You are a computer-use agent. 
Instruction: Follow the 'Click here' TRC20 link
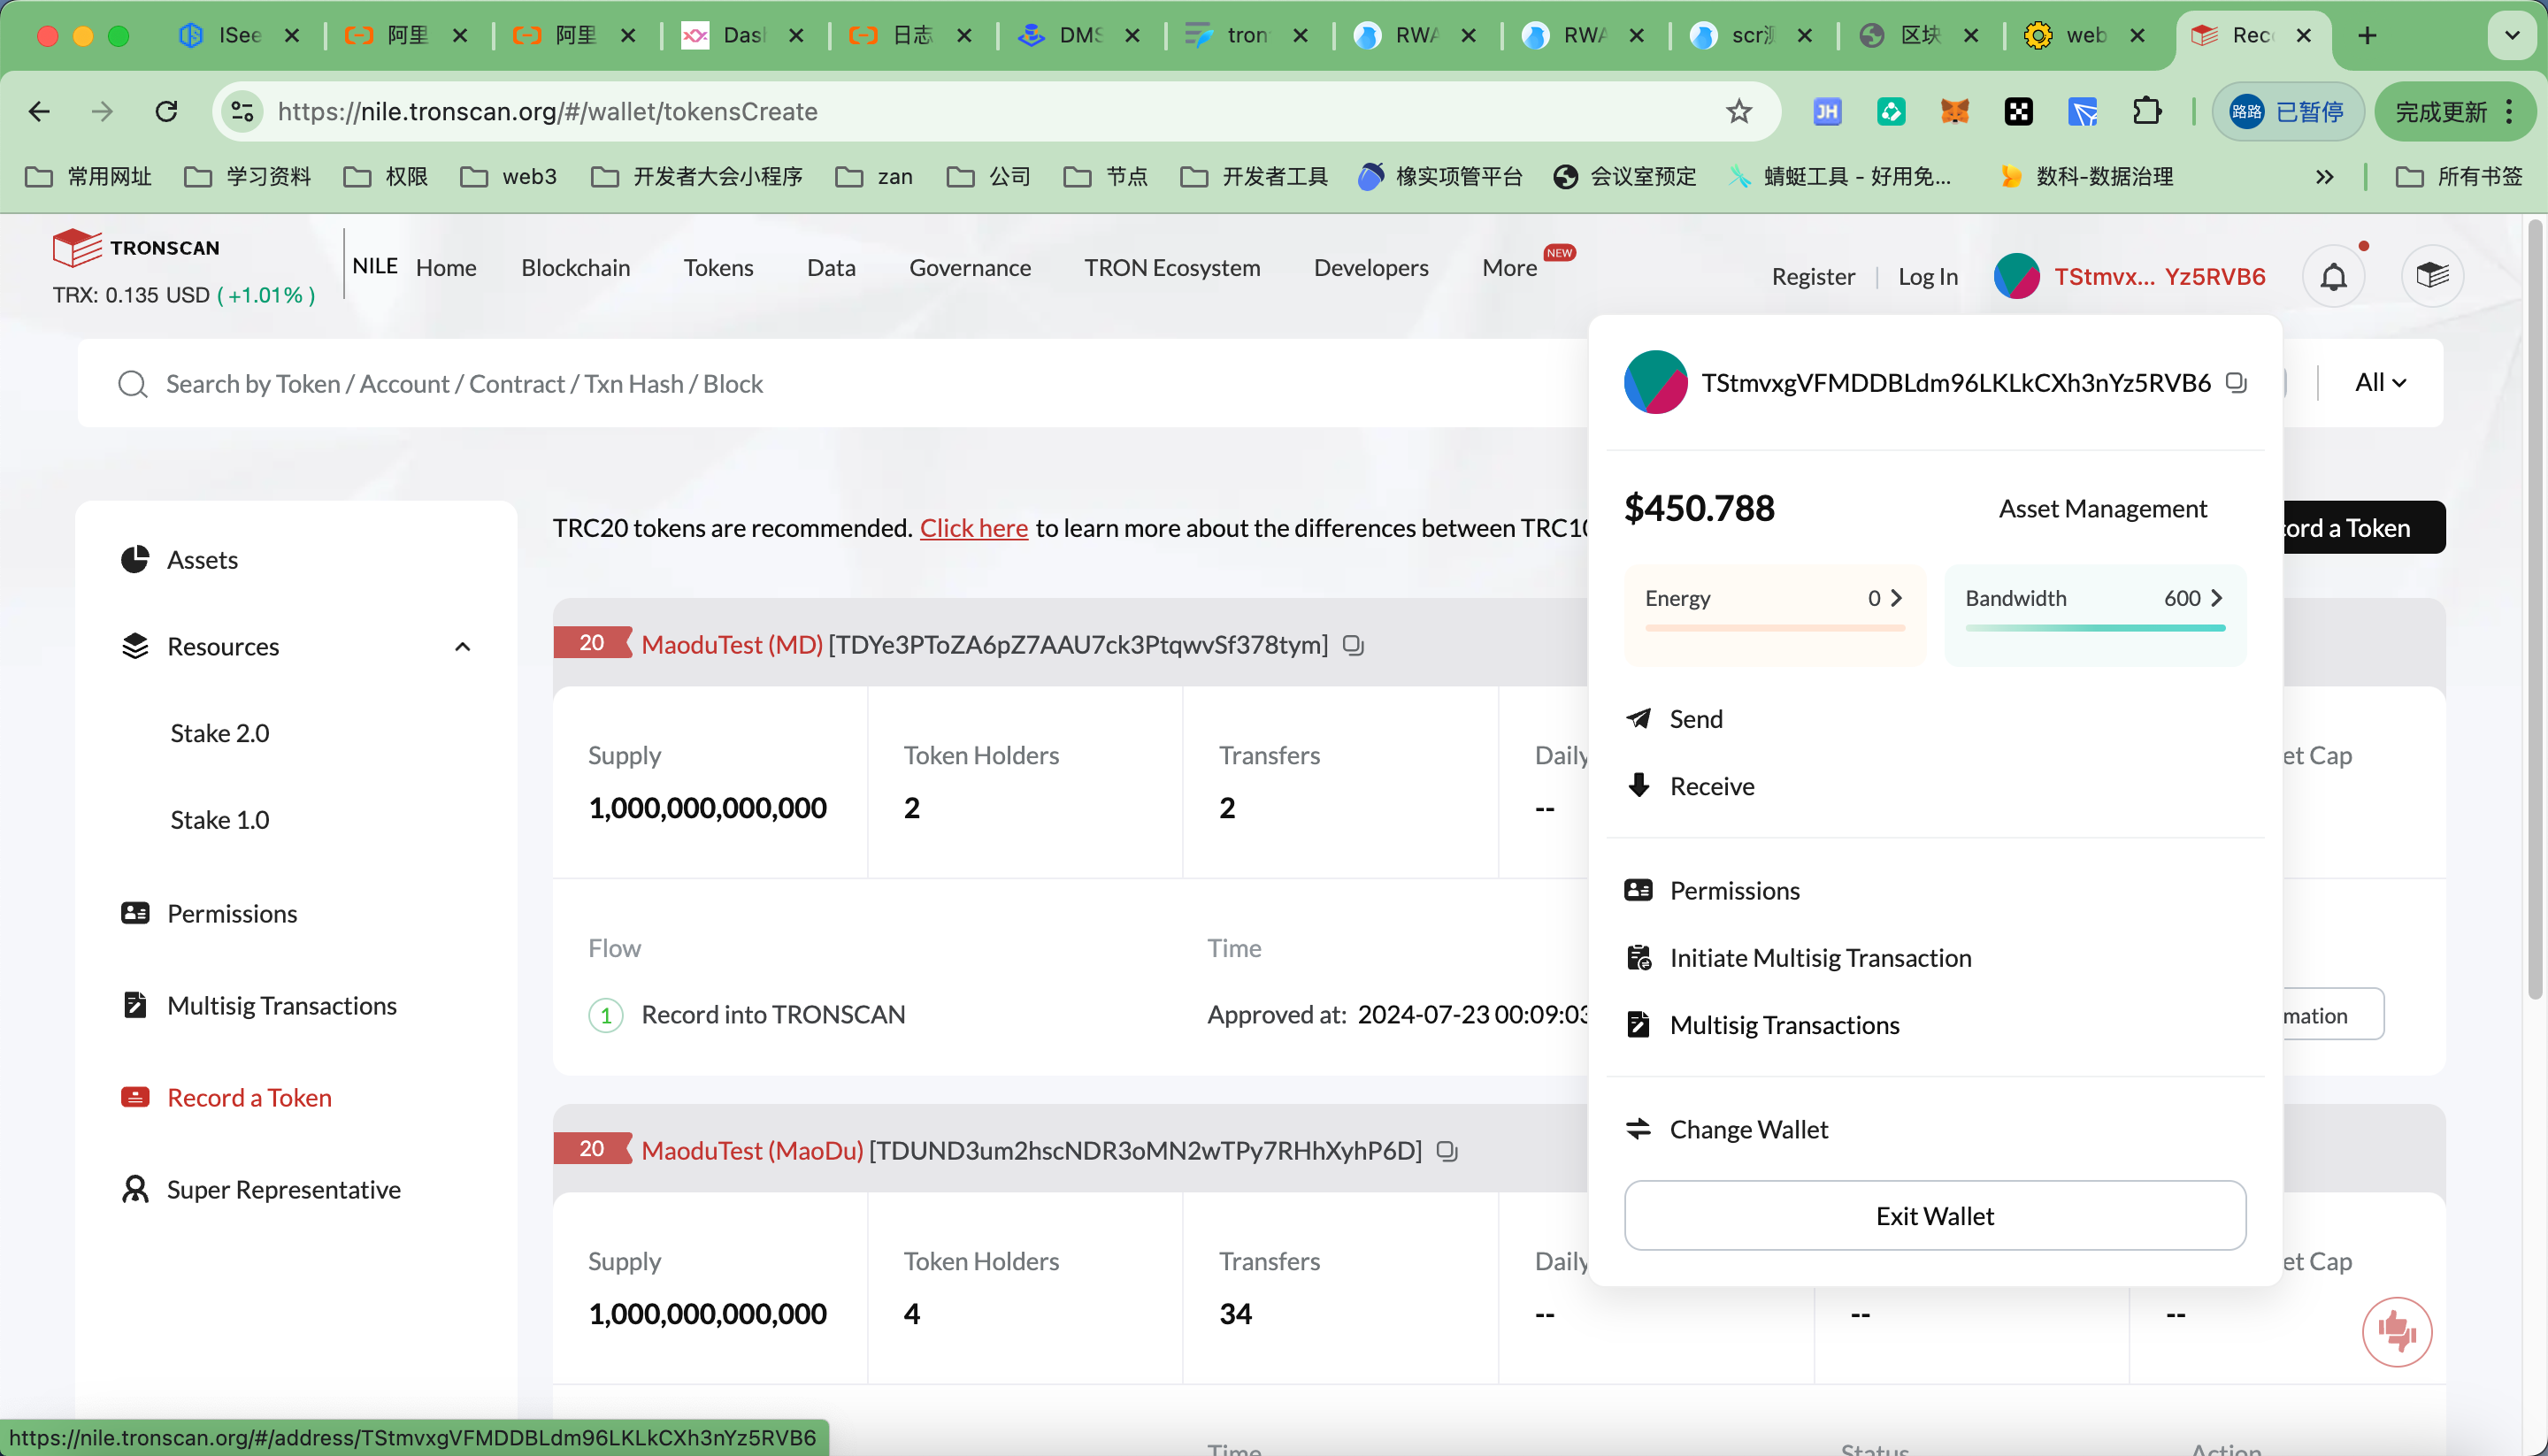pyautogui.click(x=973, y=528)
